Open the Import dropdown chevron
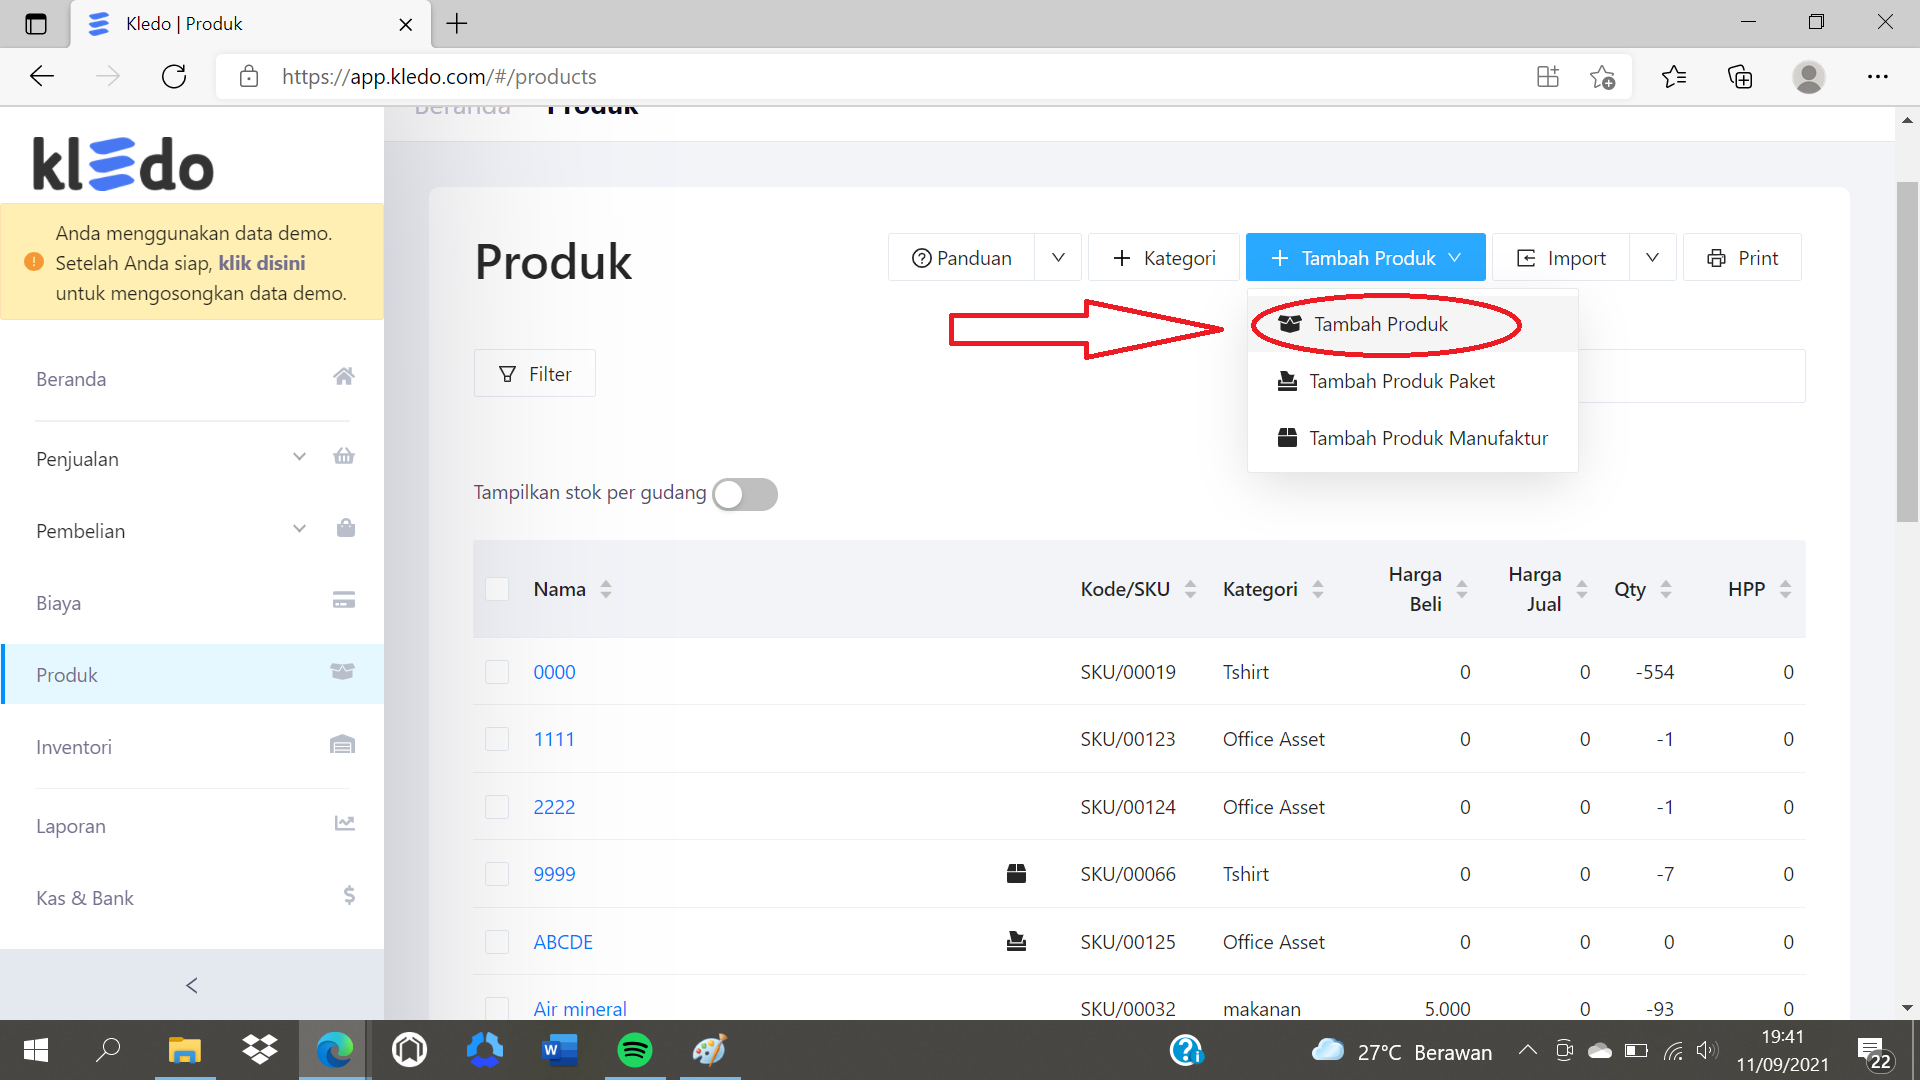Screen dimensions: 1920x1080 click(1652, 257)
